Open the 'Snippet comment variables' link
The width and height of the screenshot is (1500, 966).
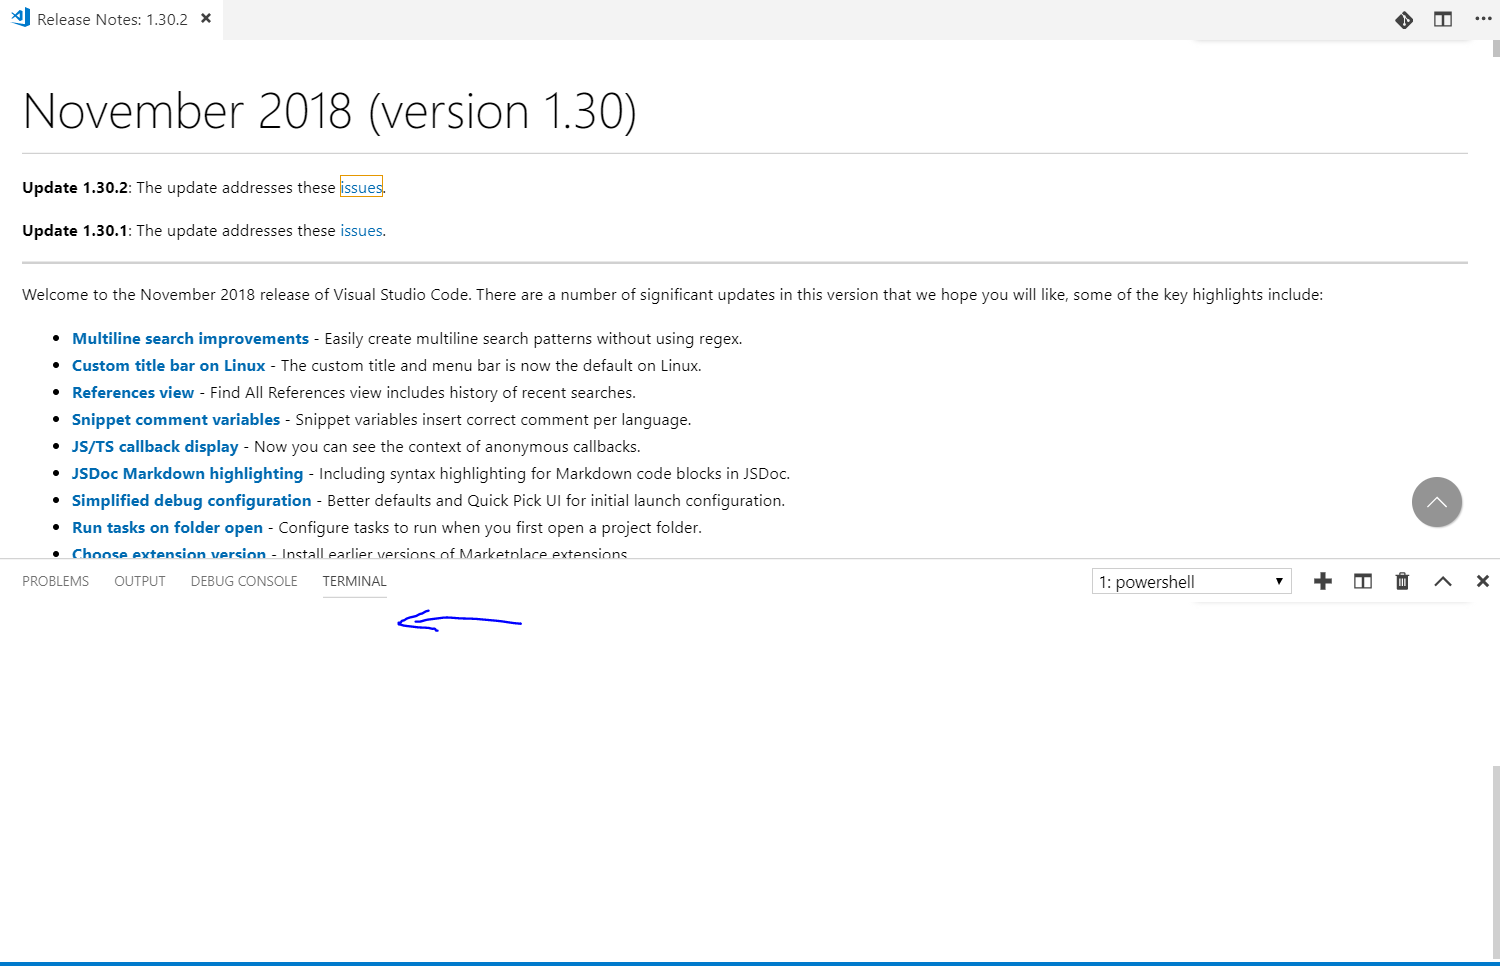tap(176, 419)
